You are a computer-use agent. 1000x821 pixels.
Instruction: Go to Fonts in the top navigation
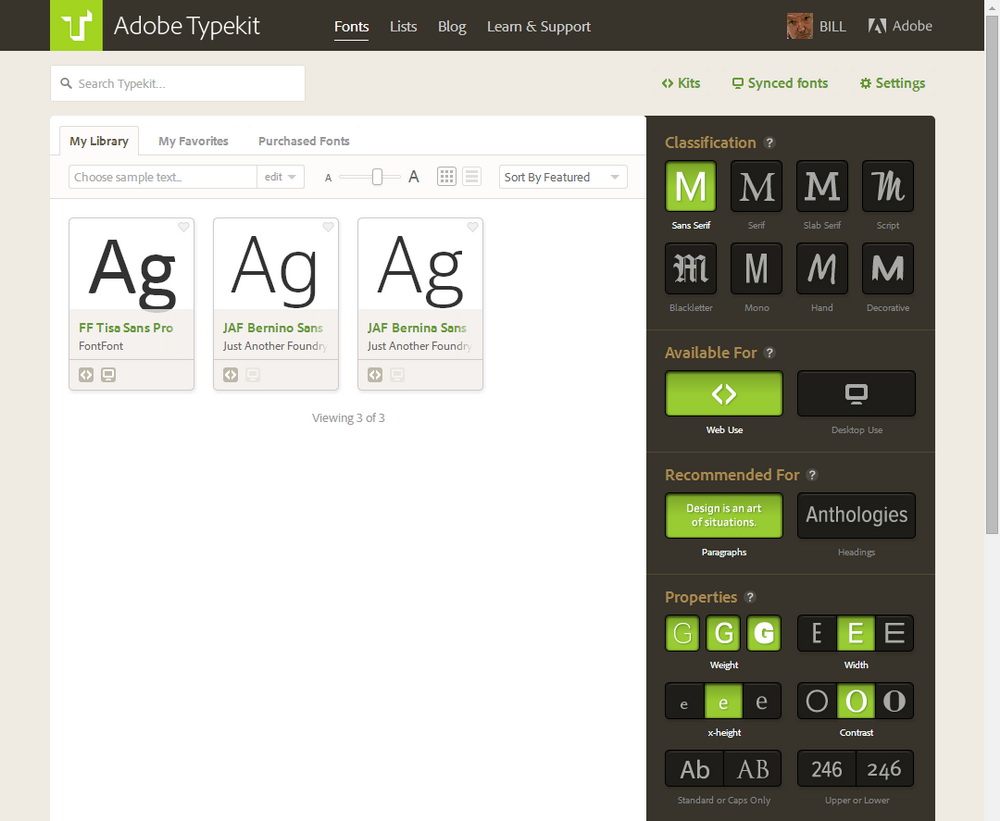coord(351,27)
